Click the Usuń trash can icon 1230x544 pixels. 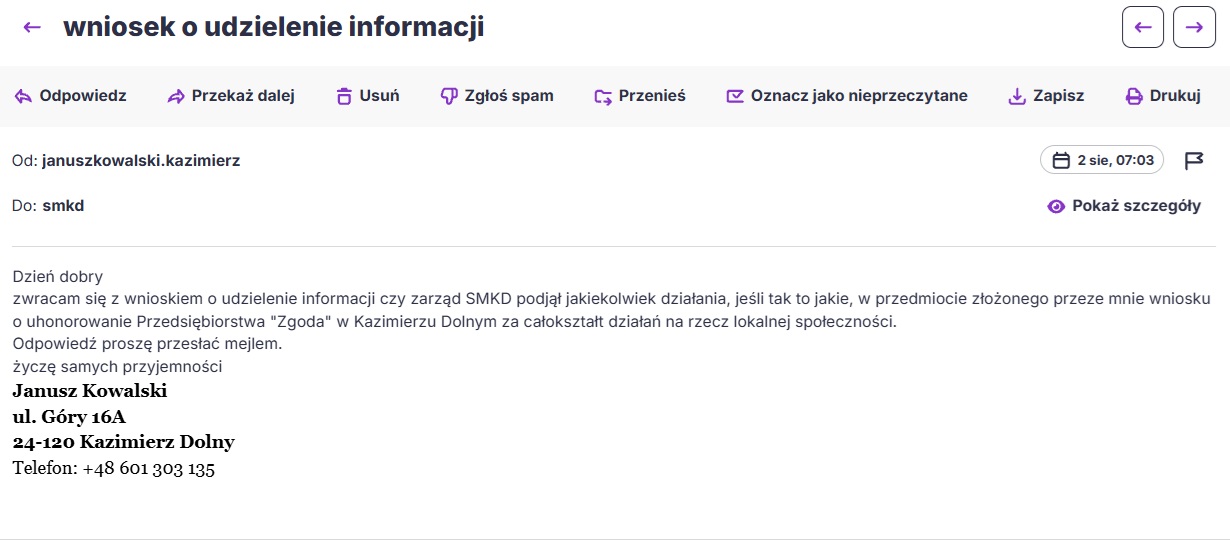click(x=344, y=96)
